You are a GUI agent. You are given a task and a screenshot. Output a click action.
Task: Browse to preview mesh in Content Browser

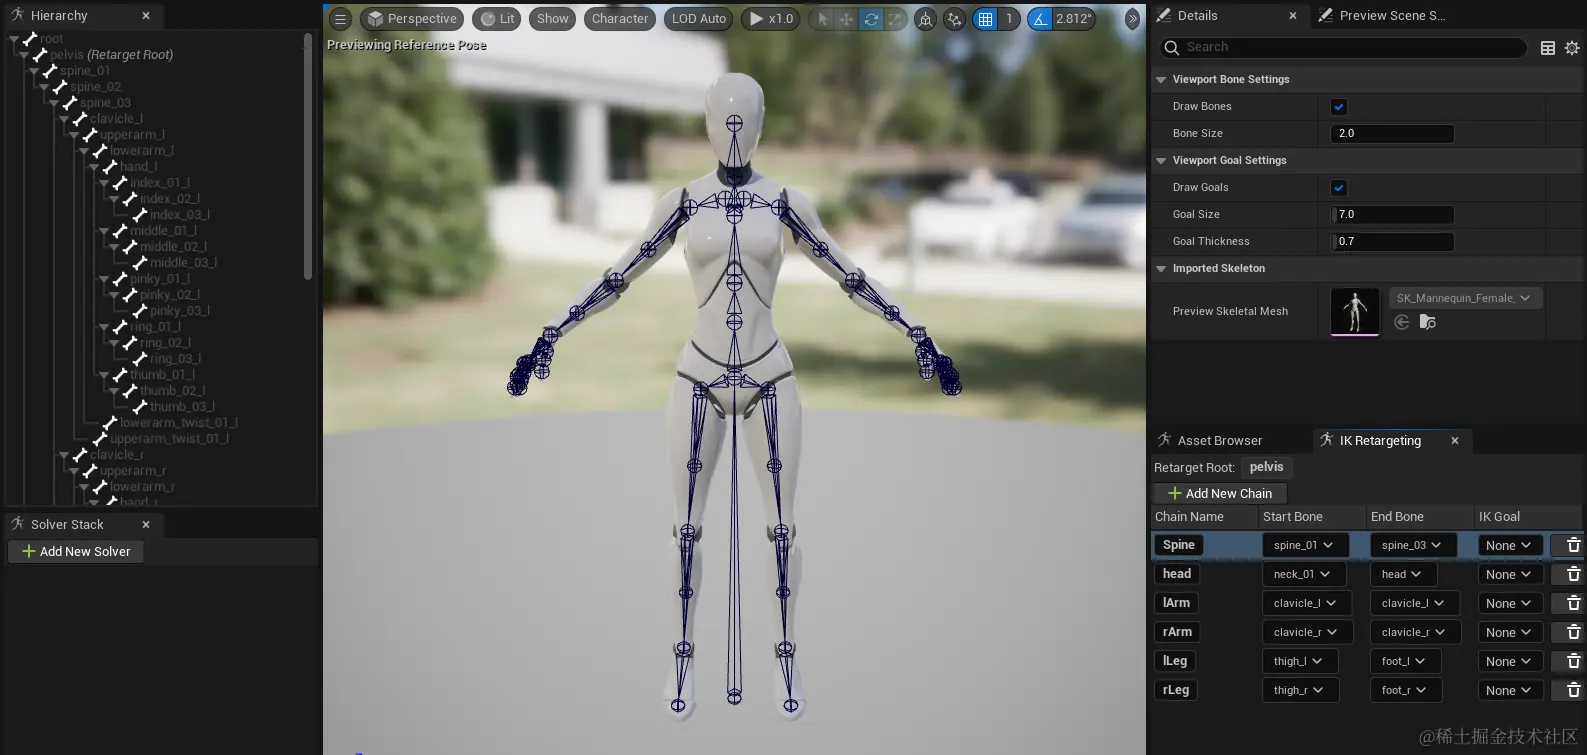1428,322
